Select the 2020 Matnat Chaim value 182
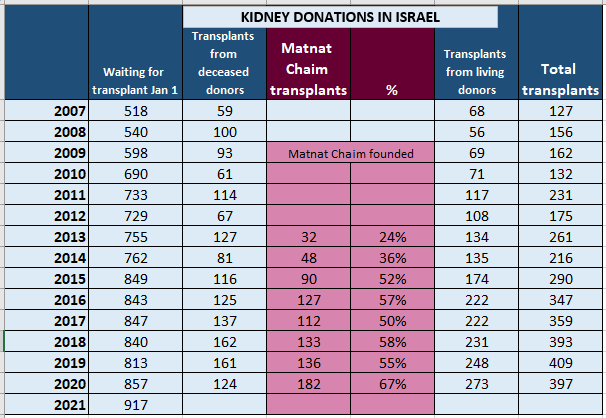This screenshot has height=418, width=606. (x=309, y=385)
